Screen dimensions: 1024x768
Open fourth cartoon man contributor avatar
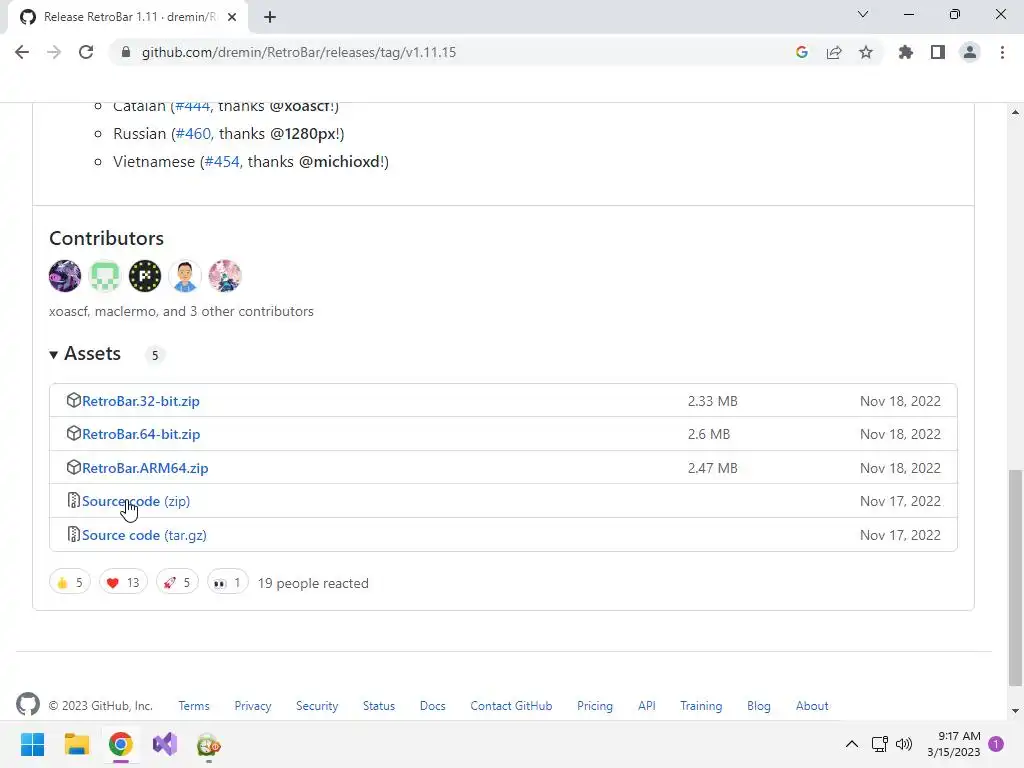(x=185, y=276)
